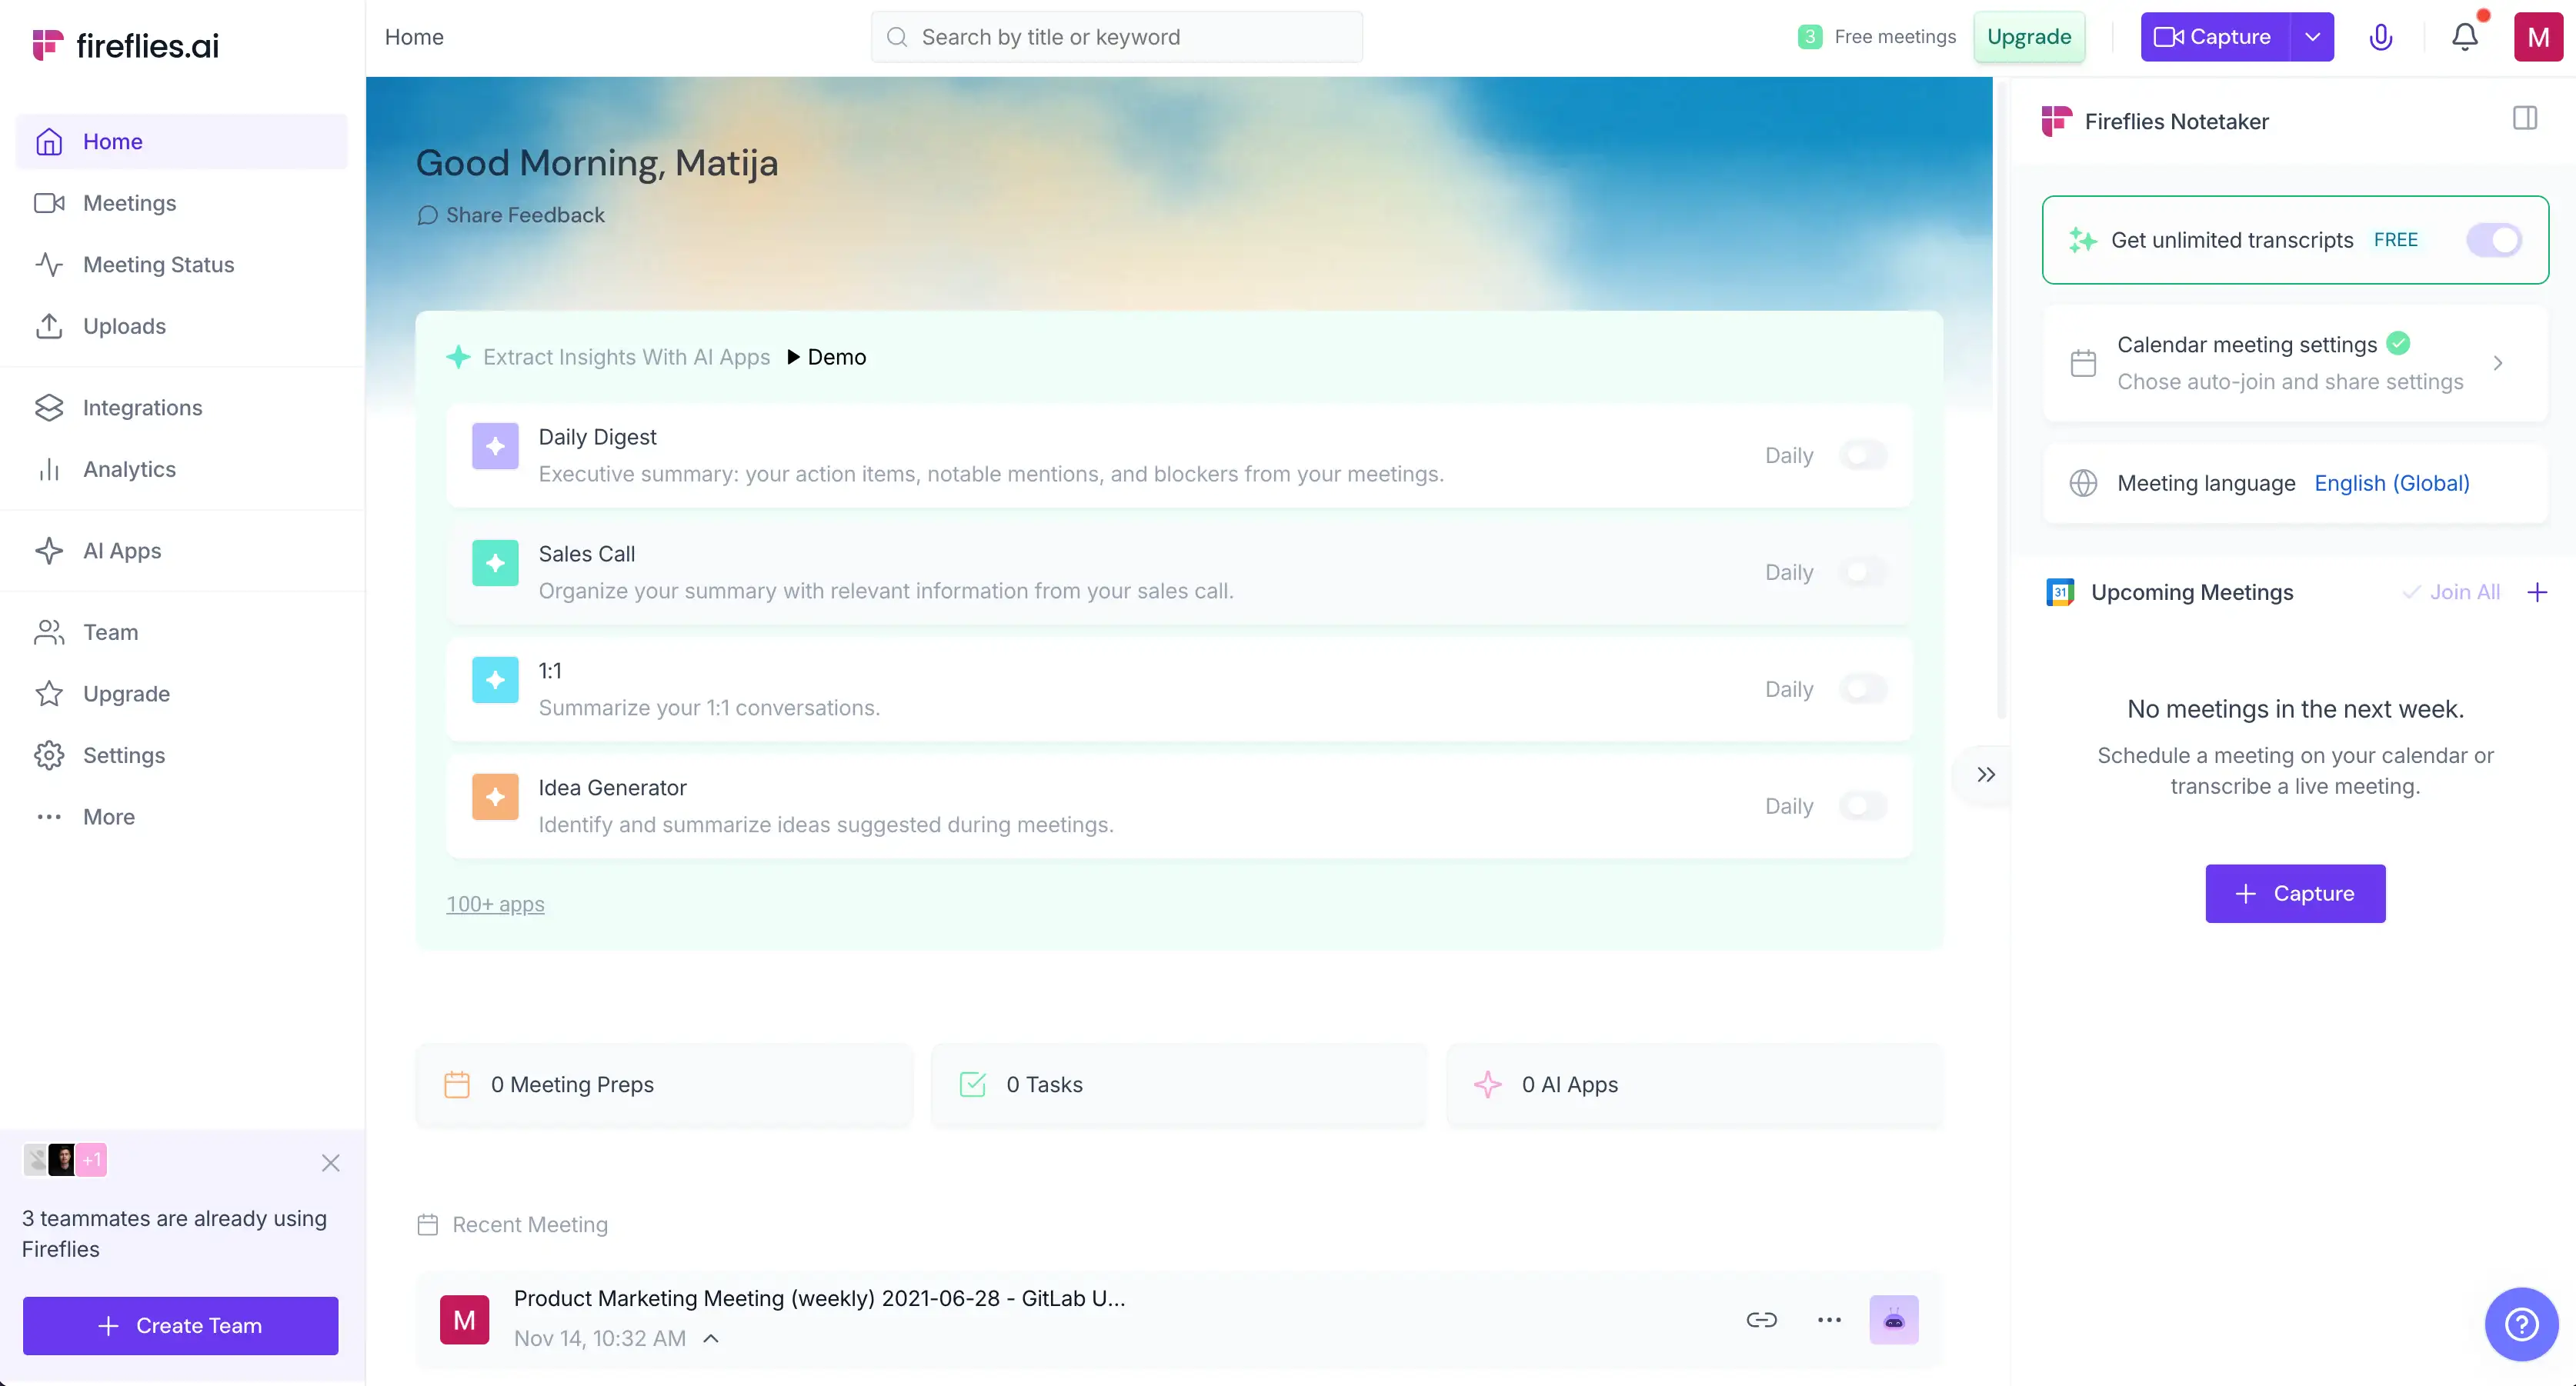This screenshot has width=2576, height=1386.
Task: Open the help question mark bubble
Action: [x=2521, y=1324]
